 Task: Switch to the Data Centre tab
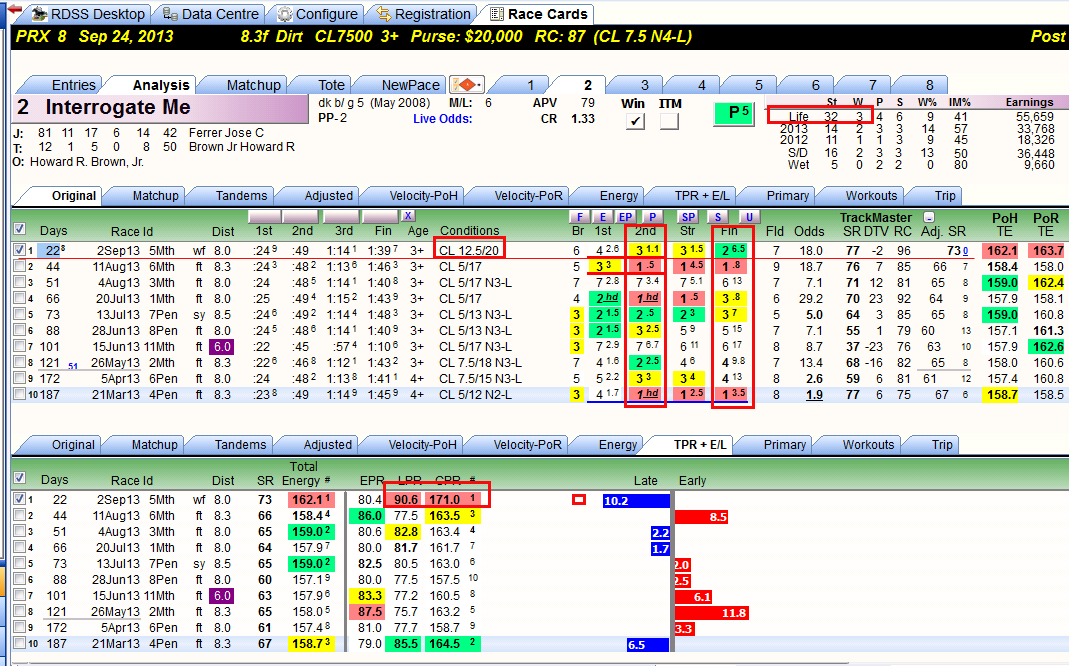[211, 14]
